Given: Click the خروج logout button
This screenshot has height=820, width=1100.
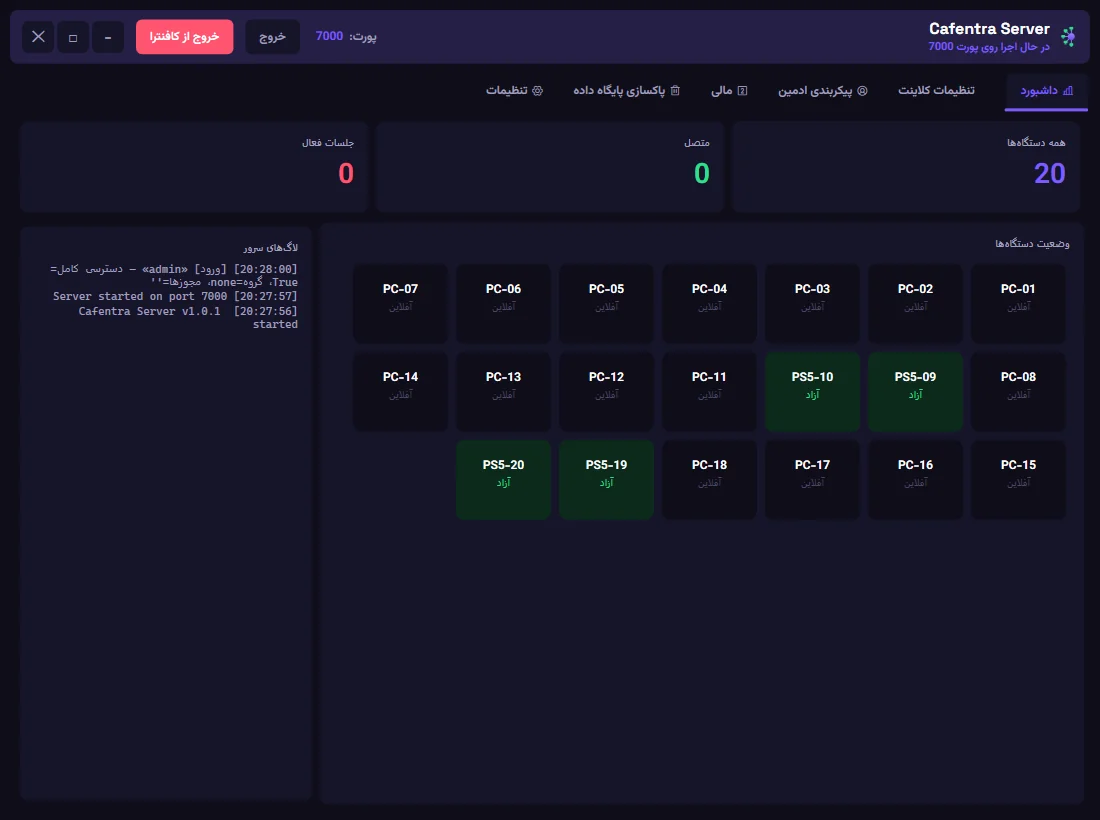Looking at the screenshot, I should point(272,36).
